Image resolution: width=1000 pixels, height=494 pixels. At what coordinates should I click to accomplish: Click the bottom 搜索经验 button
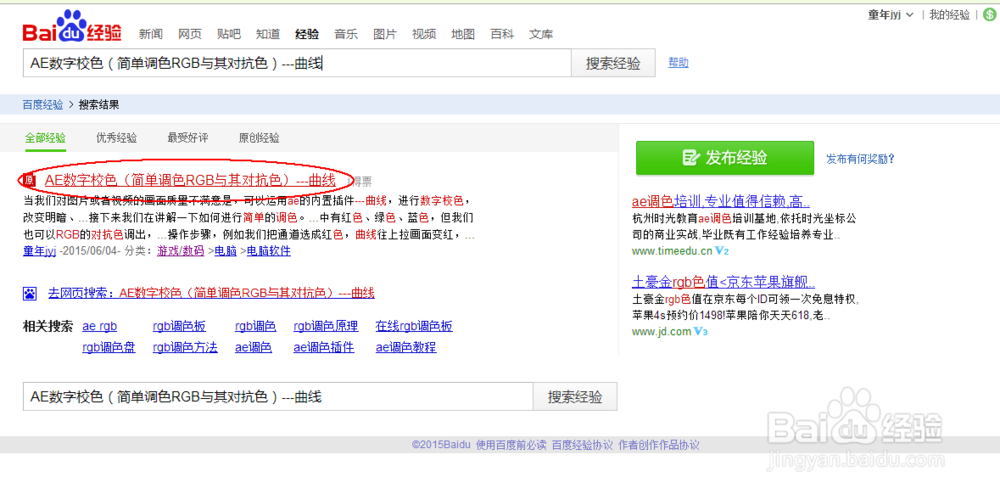point(575,396)
